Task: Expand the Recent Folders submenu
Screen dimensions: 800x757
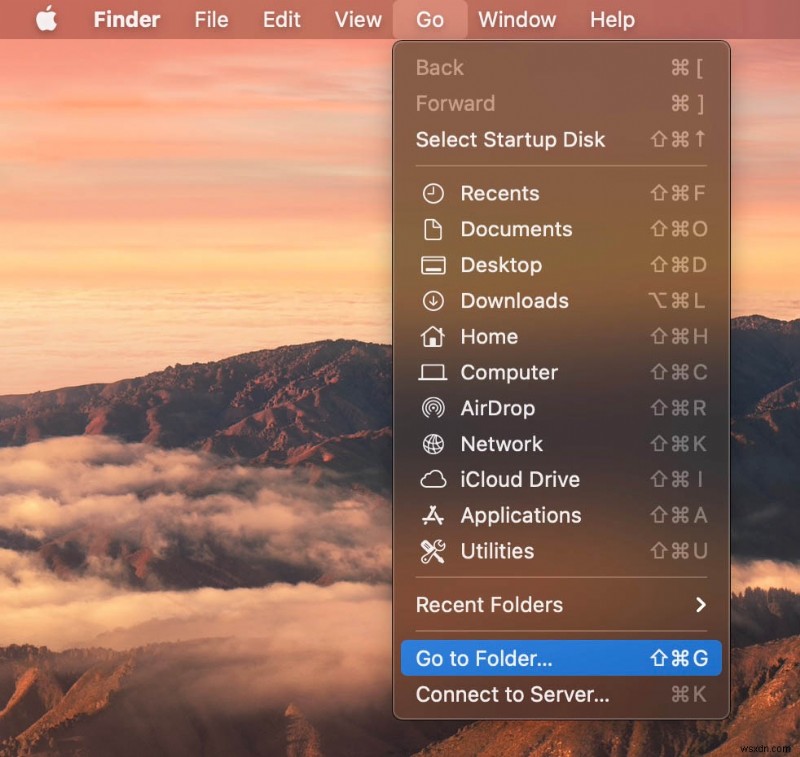Action: pyautogui.click(x=489, y=605)
